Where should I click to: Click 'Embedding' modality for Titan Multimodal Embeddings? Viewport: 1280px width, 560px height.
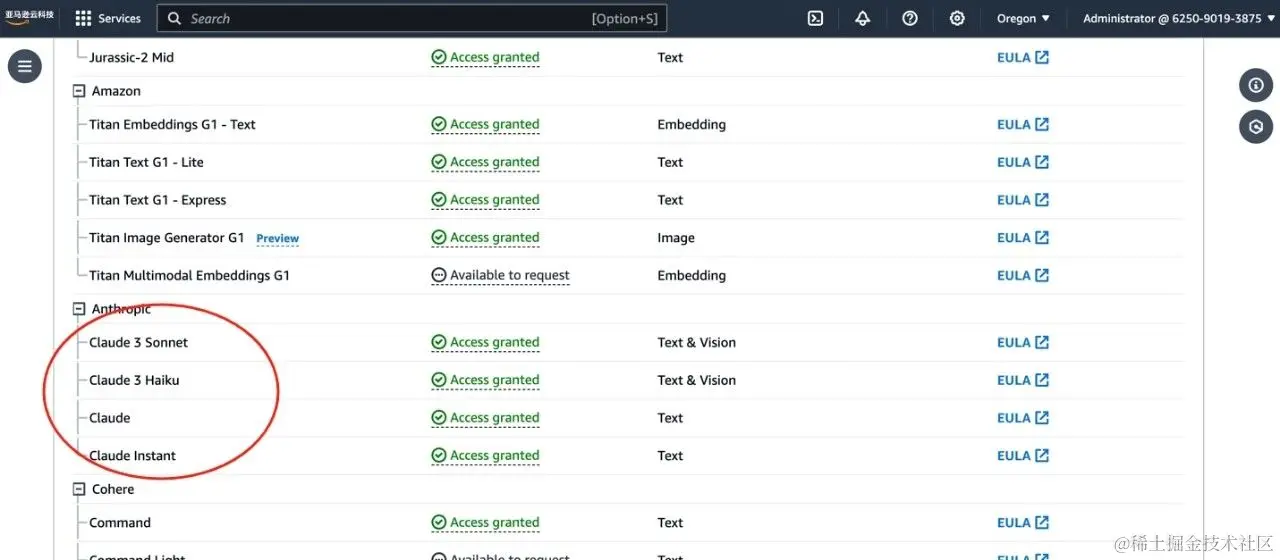(x=692, y=275)
